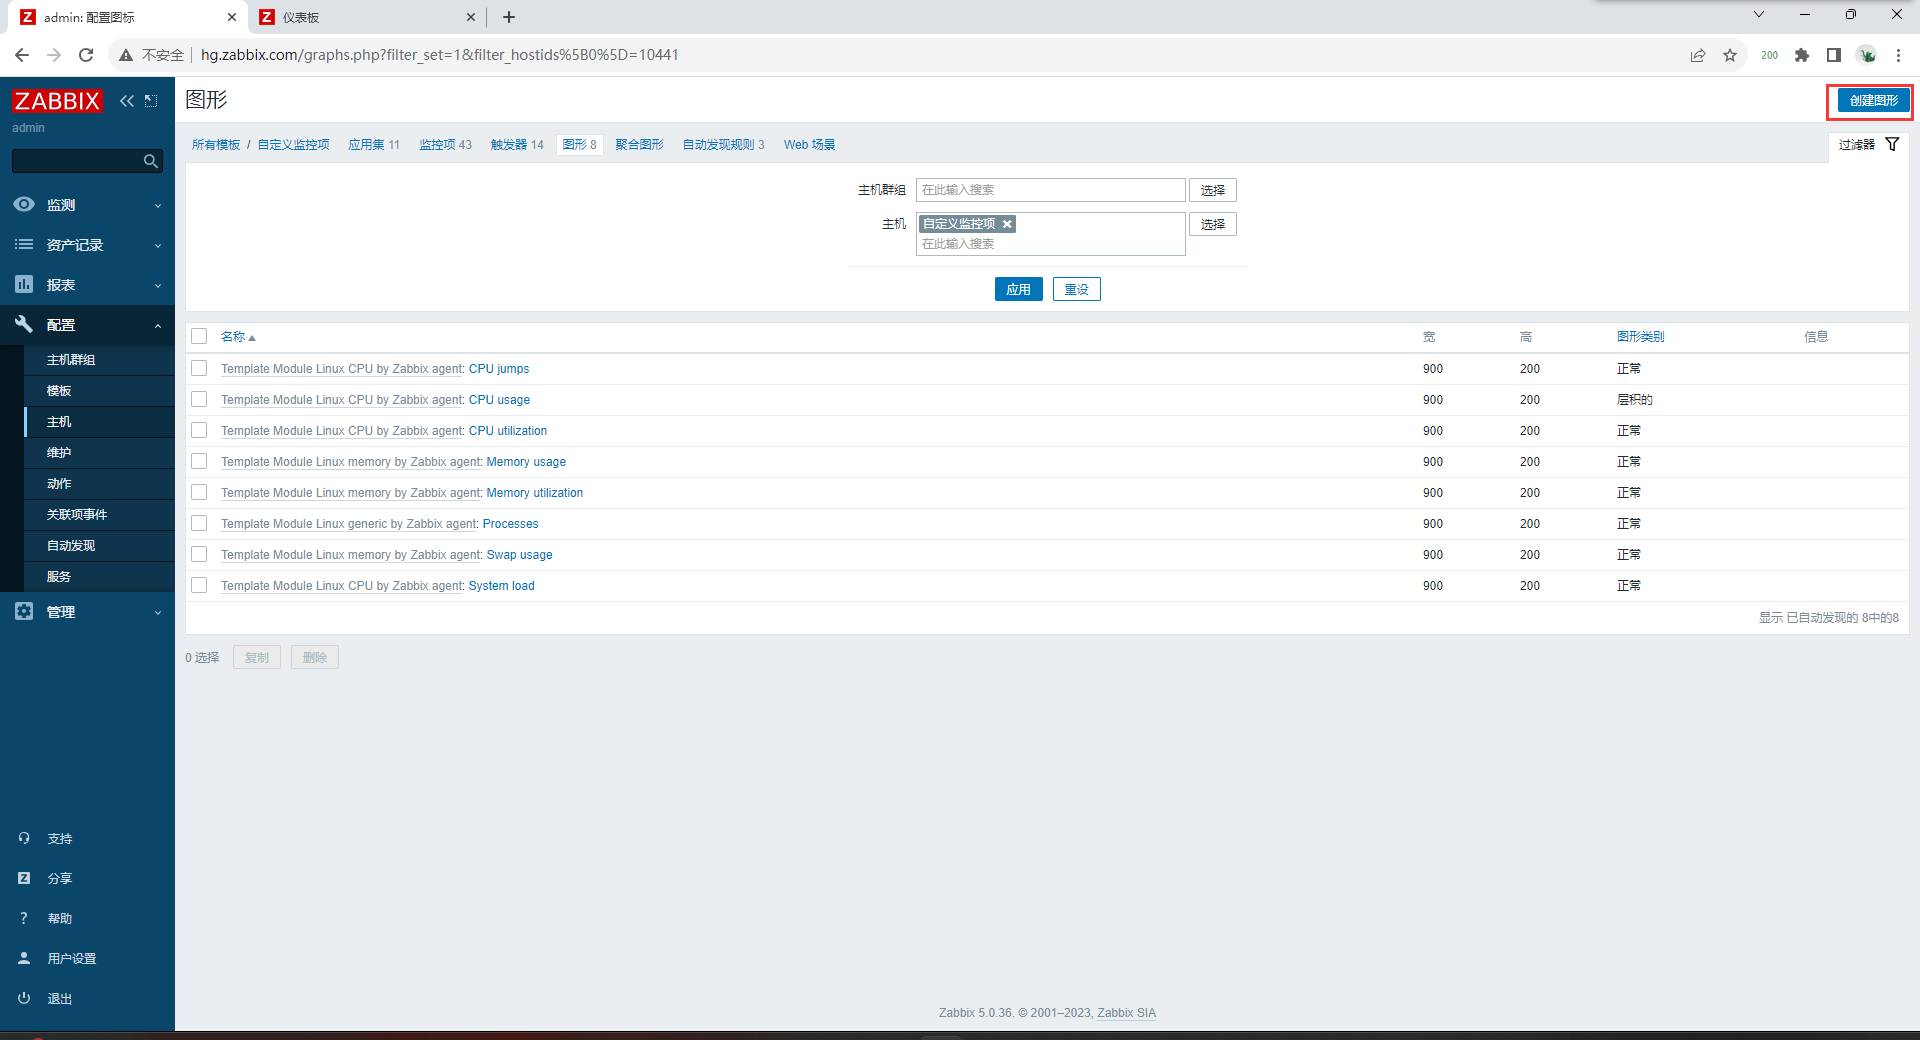Click 选择 button beside 主机群组

click(1212, 190)
